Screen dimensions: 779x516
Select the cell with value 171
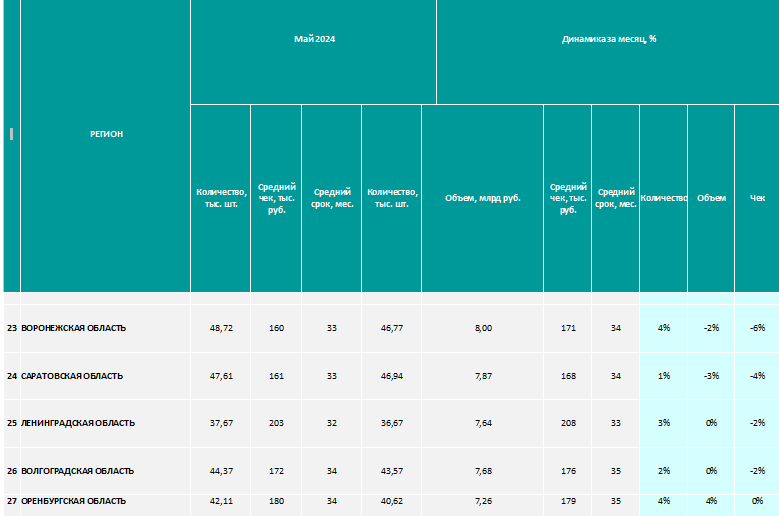[x=568, y=328]
